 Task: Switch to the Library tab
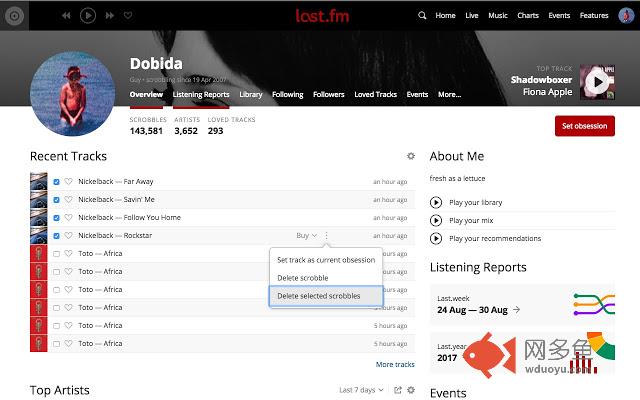pyautogui.click(x=251, y=94)
